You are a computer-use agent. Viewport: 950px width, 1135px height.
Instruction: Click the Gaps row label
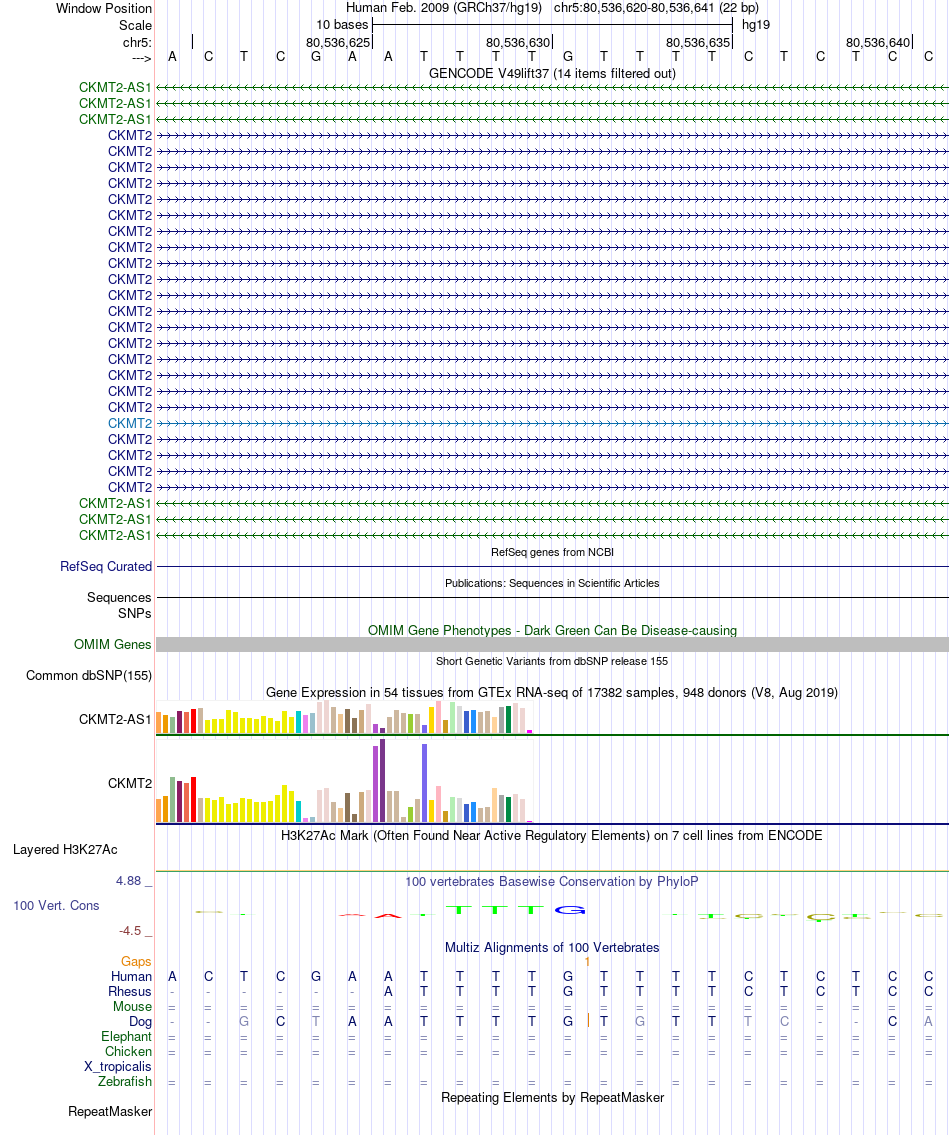coord(136,961)
